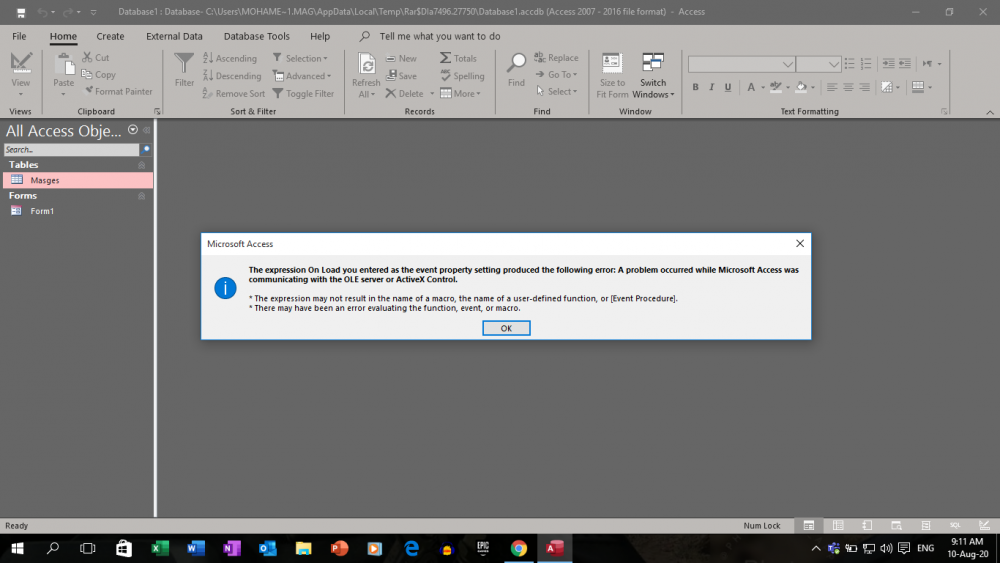Click Save record button

(x=401, y=76)
